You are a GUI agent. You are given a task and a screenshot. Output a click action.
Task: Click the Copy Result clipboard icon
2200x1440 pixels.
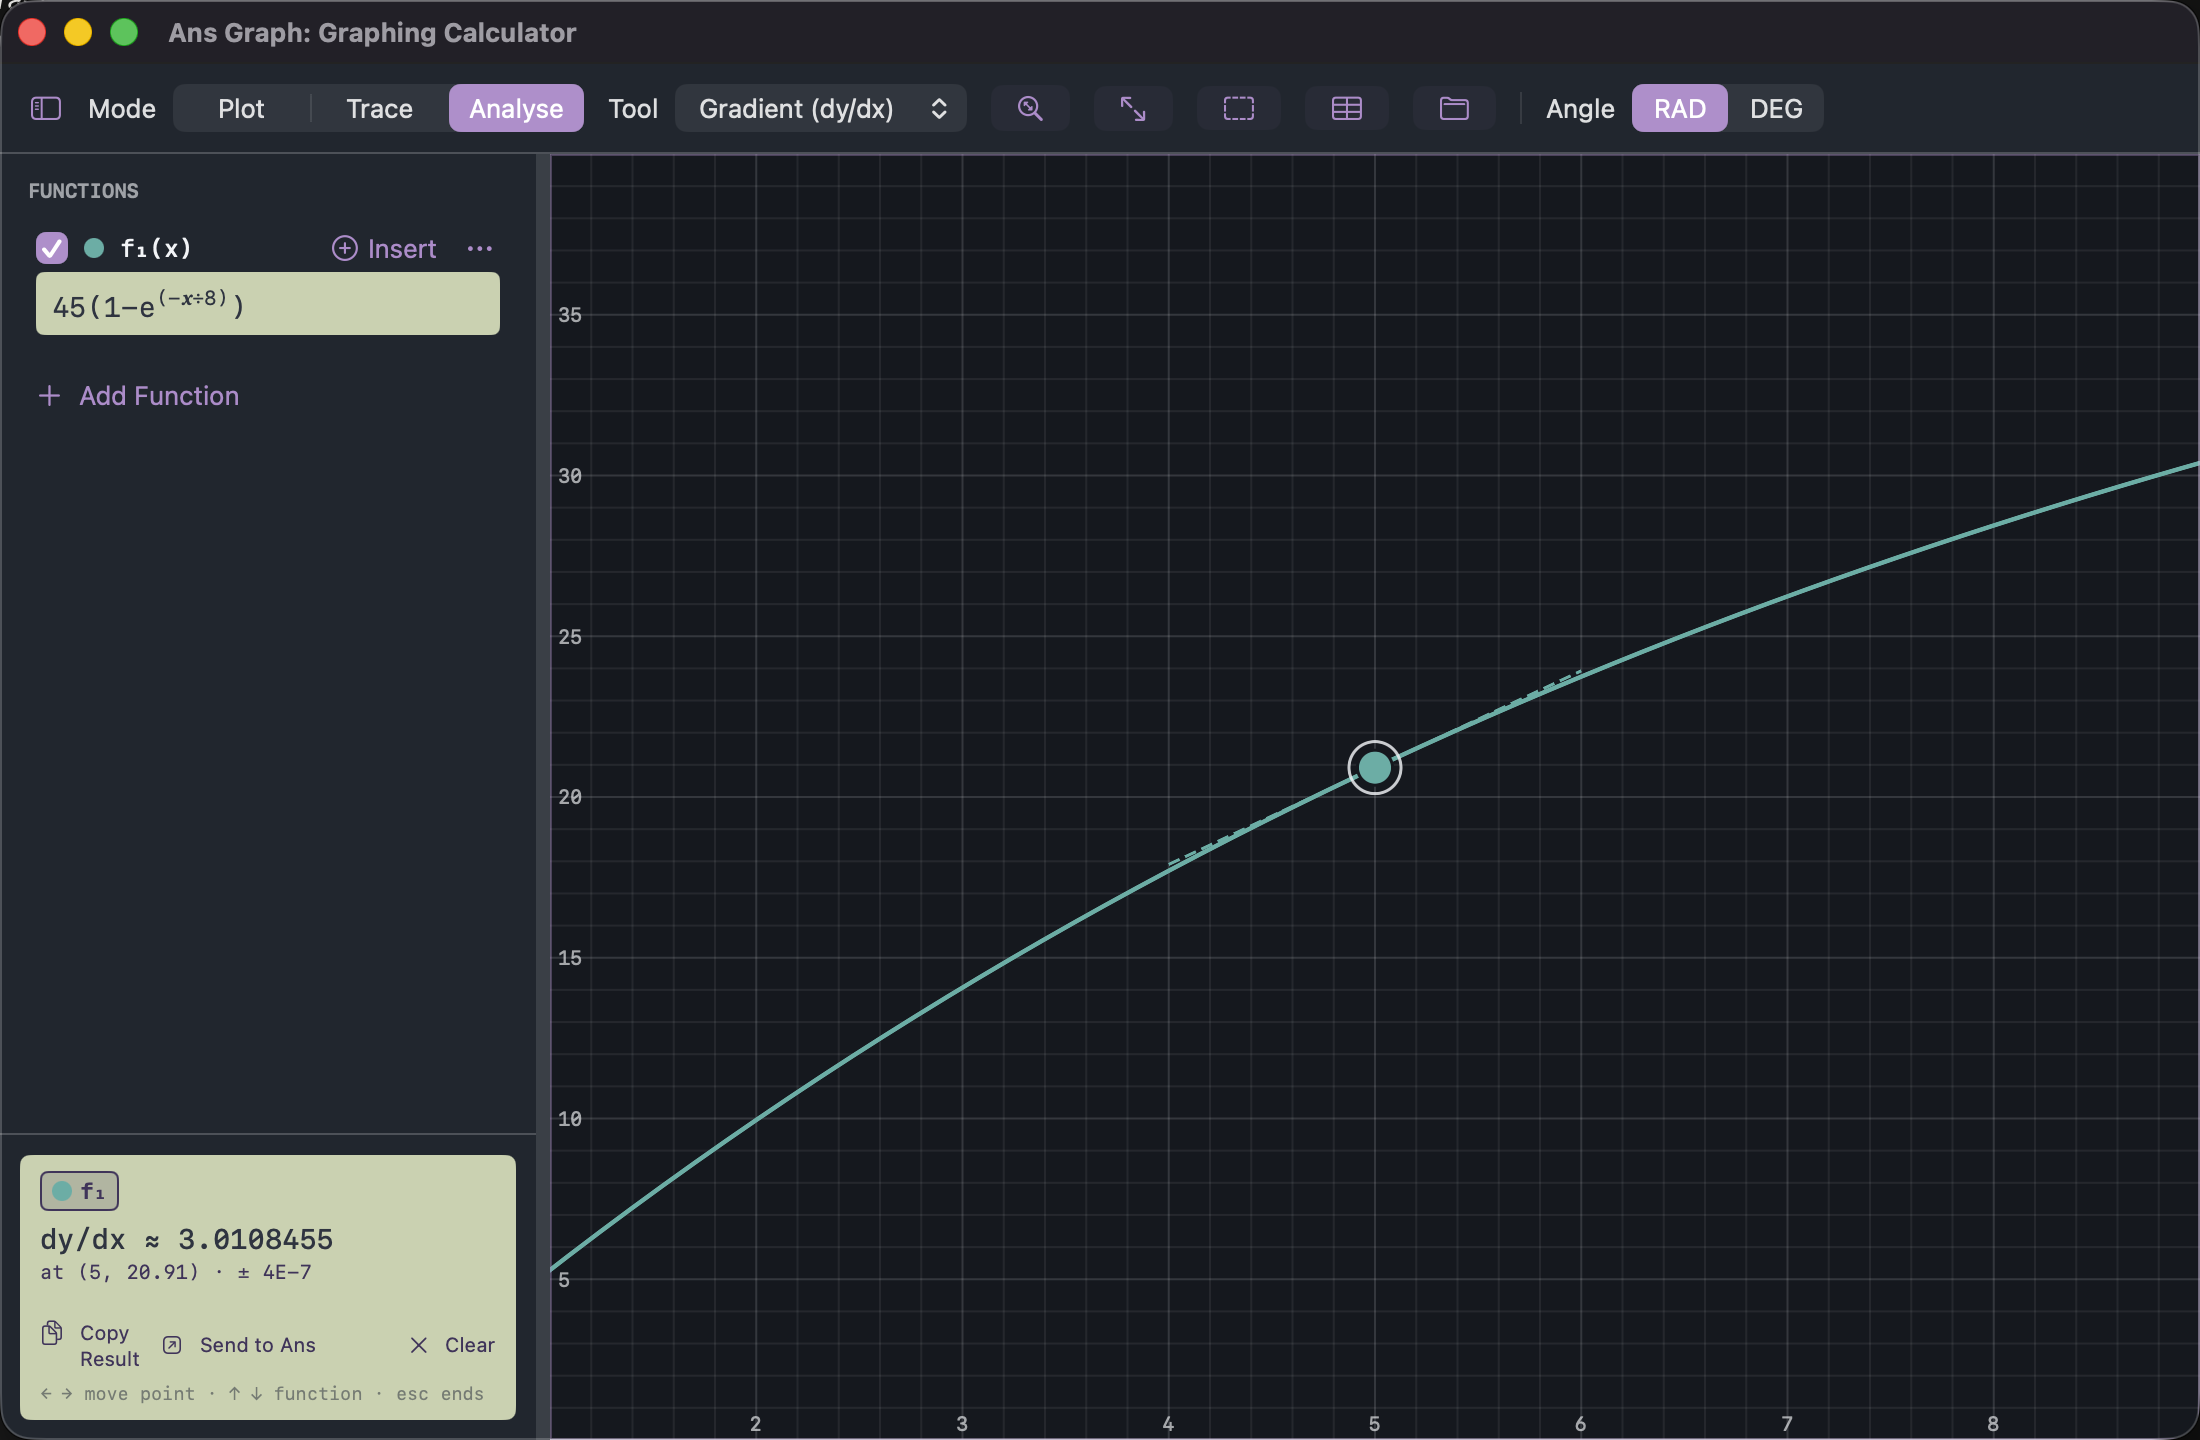coord(52,1333)
